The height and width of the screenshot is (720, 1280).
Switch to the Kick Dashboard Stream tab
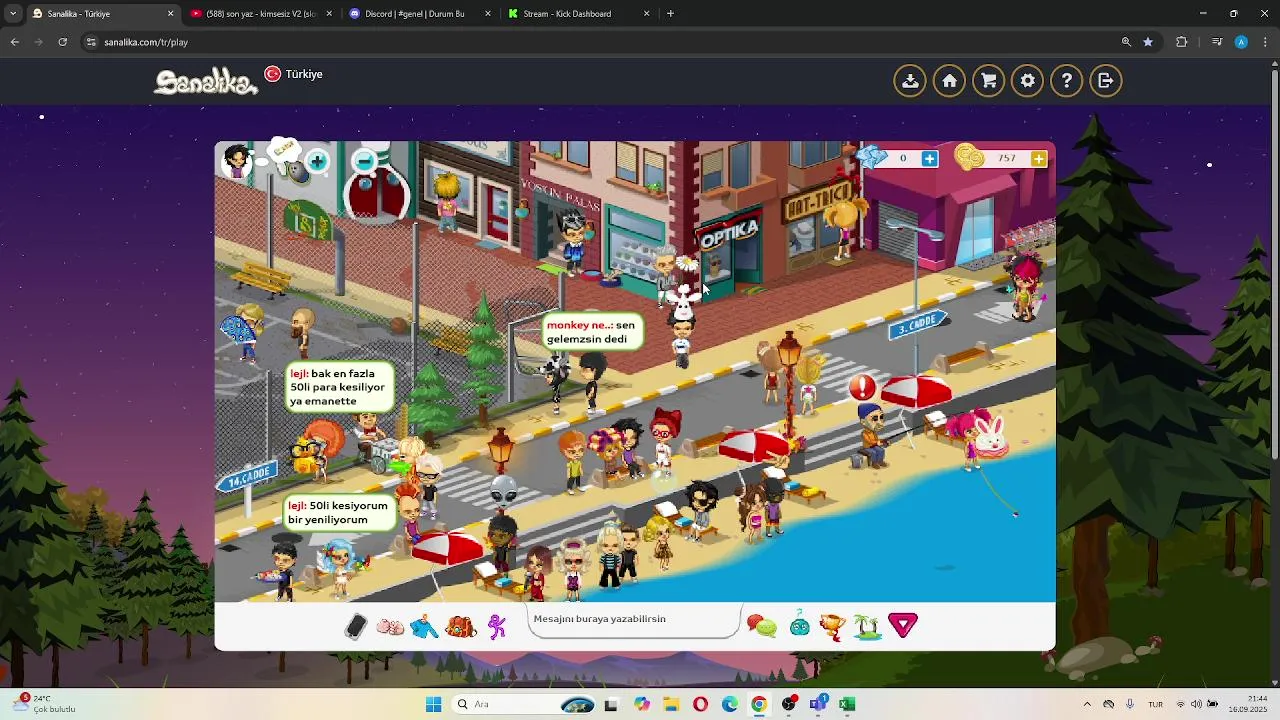(579, 14)
